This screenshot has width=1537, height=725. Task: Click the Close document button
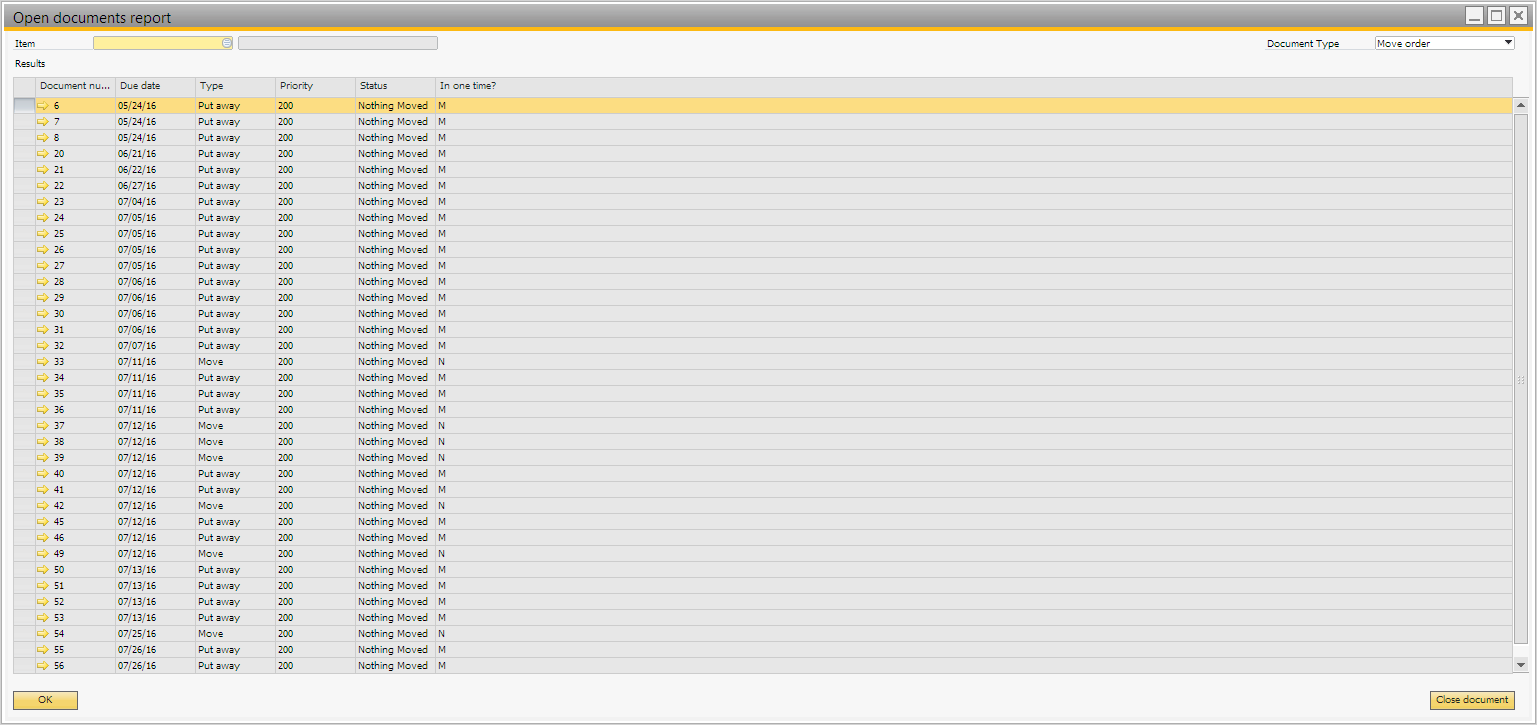coord(1472,700)
